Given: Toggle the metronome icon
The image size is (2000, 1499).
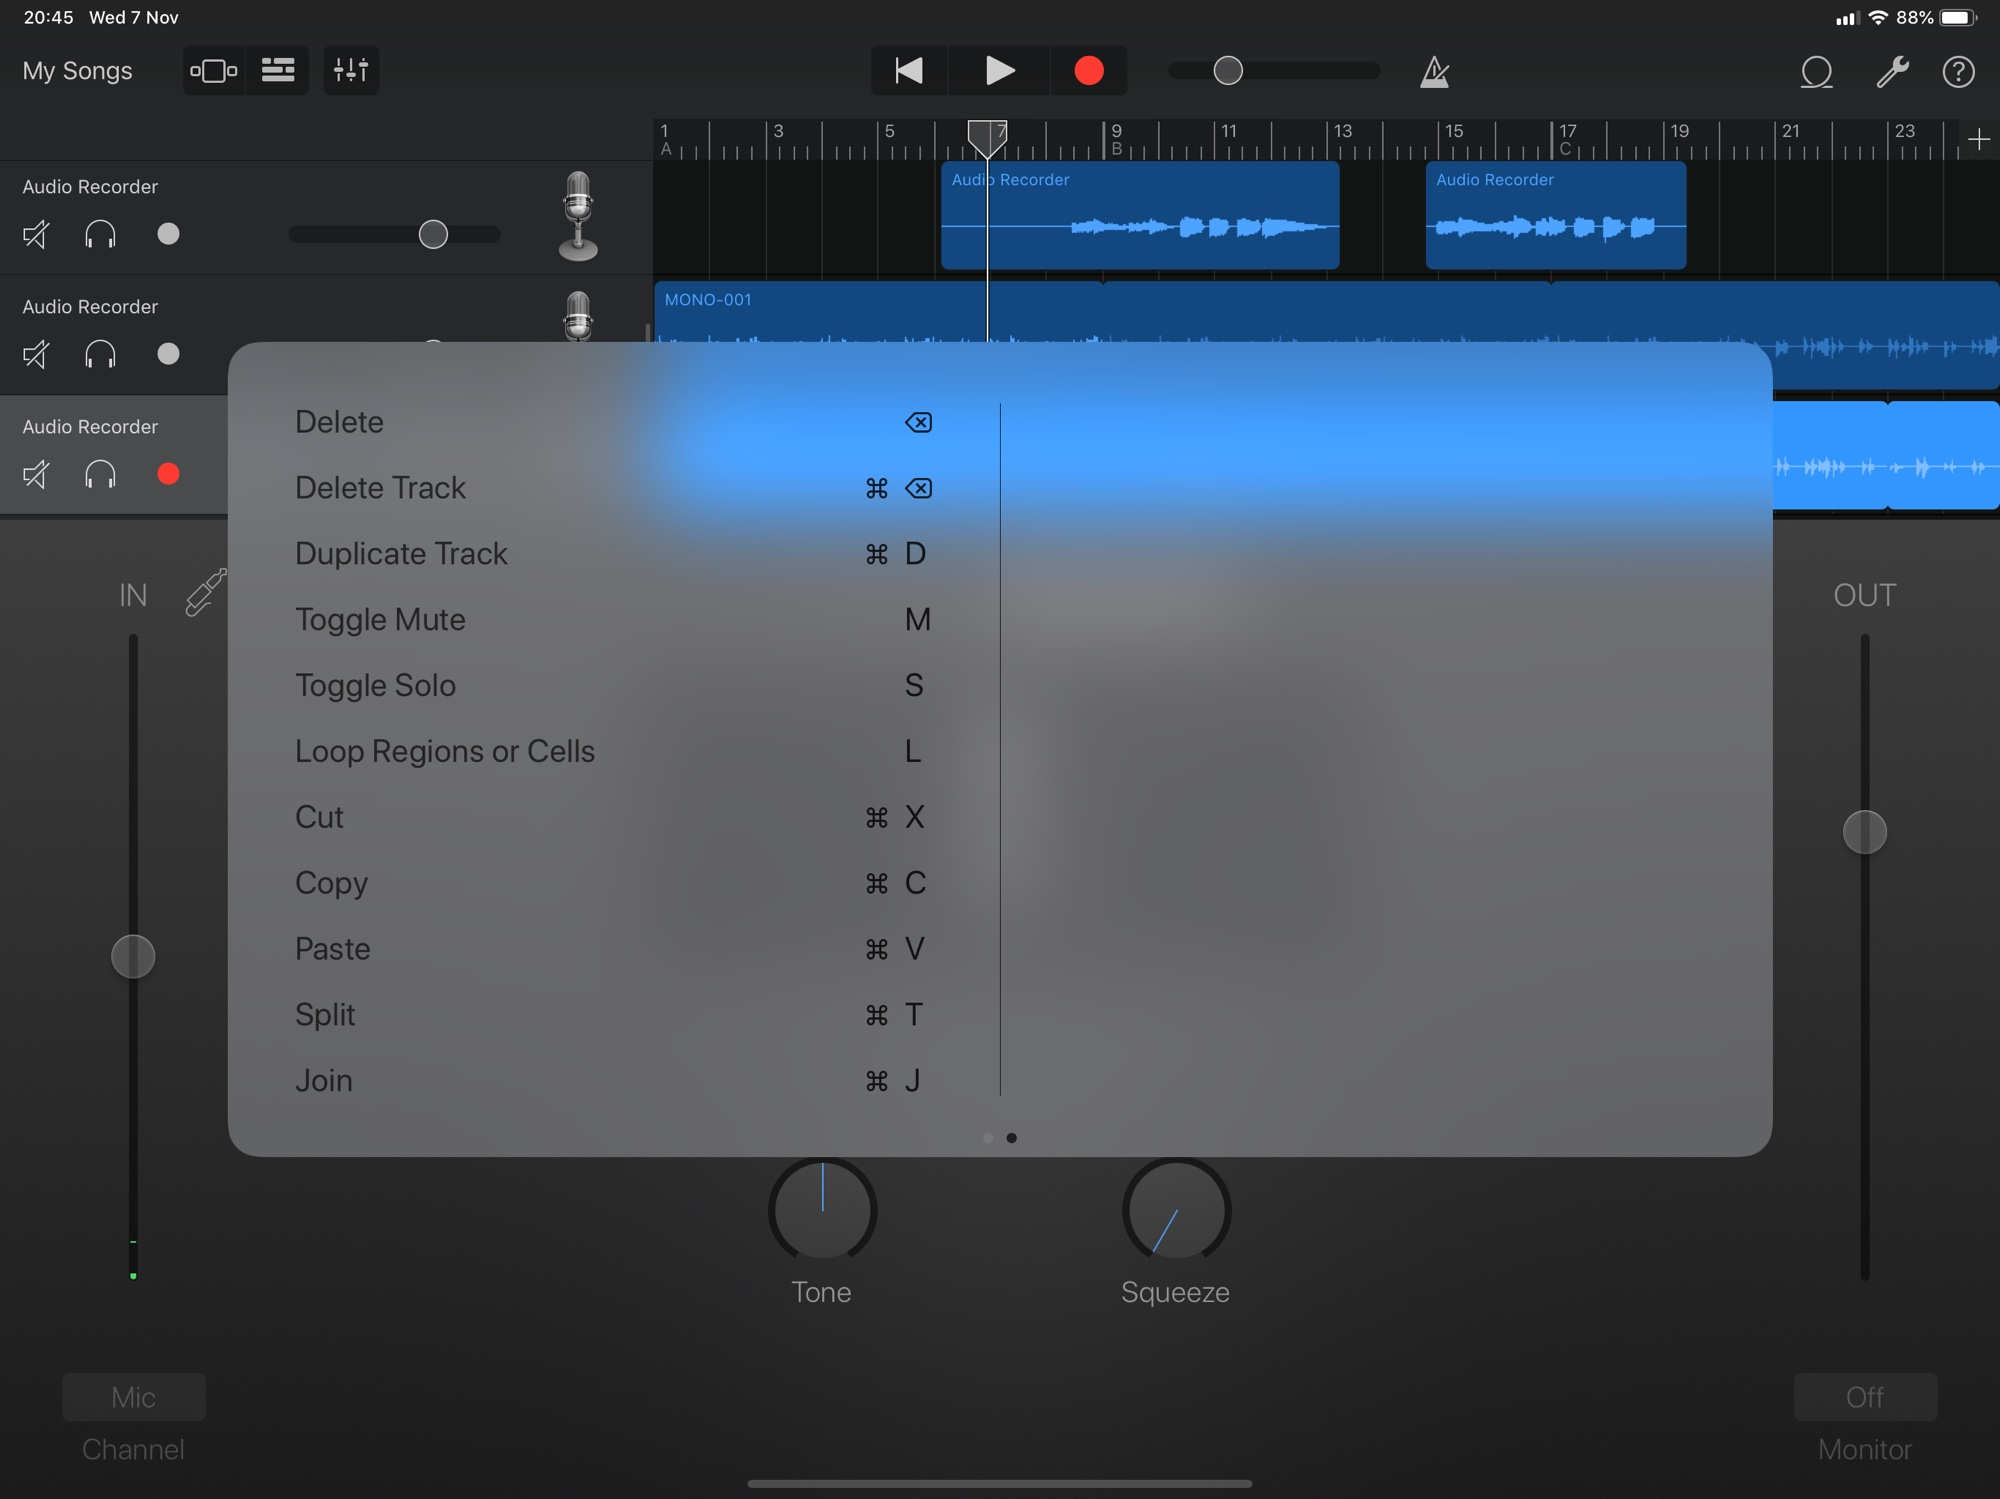Looking at the screenshot, I should (x=1434, y=71).
